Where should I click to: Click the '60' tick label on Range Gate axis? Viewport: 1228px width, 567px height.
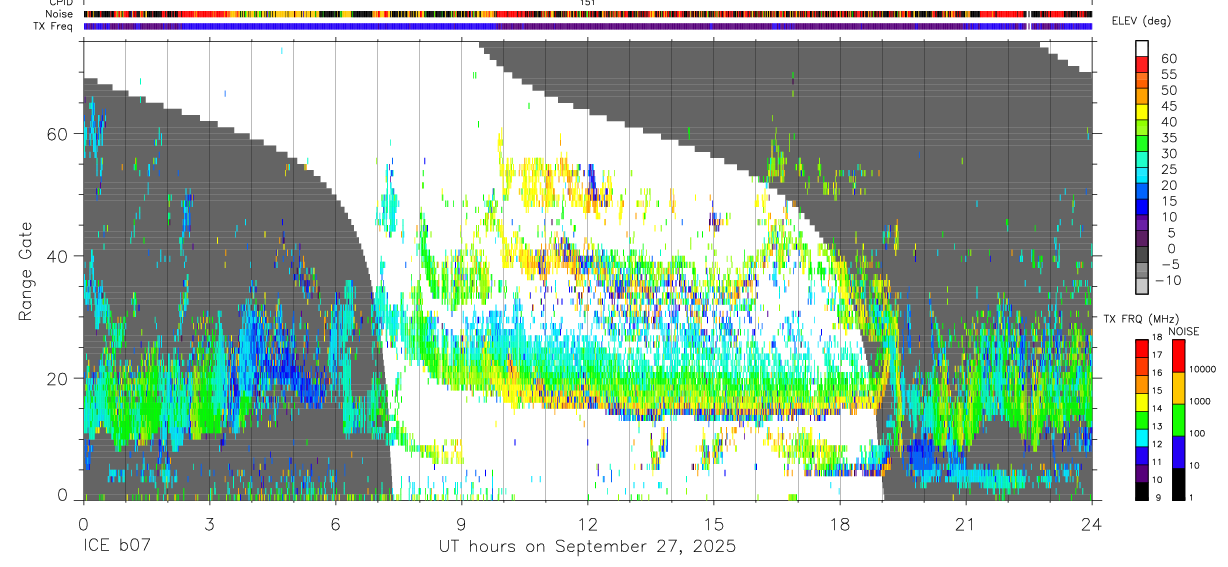pyautogui.click(x=57, y=134)
